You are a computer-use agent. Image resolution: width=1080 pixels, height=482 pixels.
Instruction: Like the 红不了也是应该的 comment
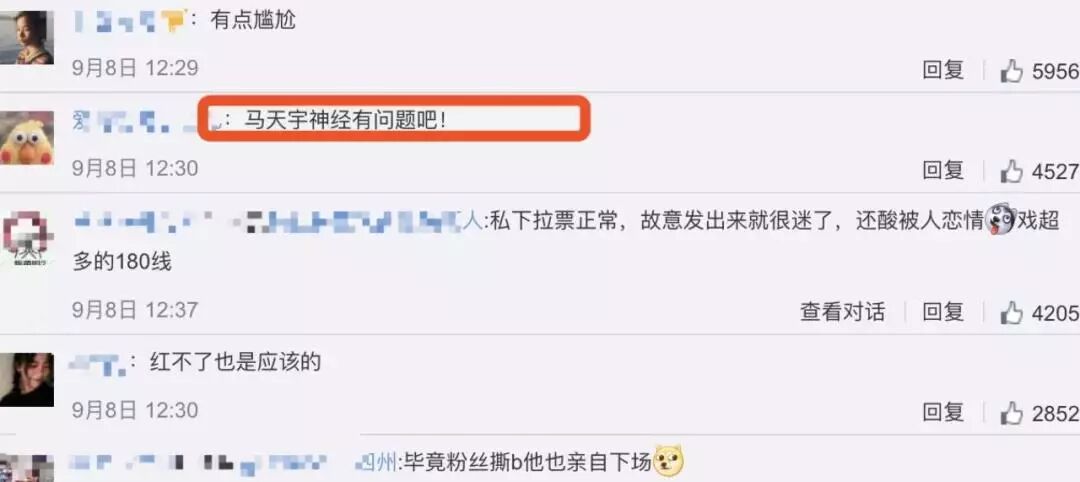(1011, 413)
